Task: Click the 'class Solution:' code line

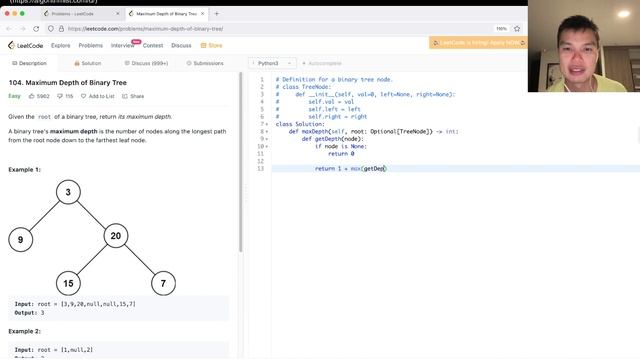Action: click(300, 124)
